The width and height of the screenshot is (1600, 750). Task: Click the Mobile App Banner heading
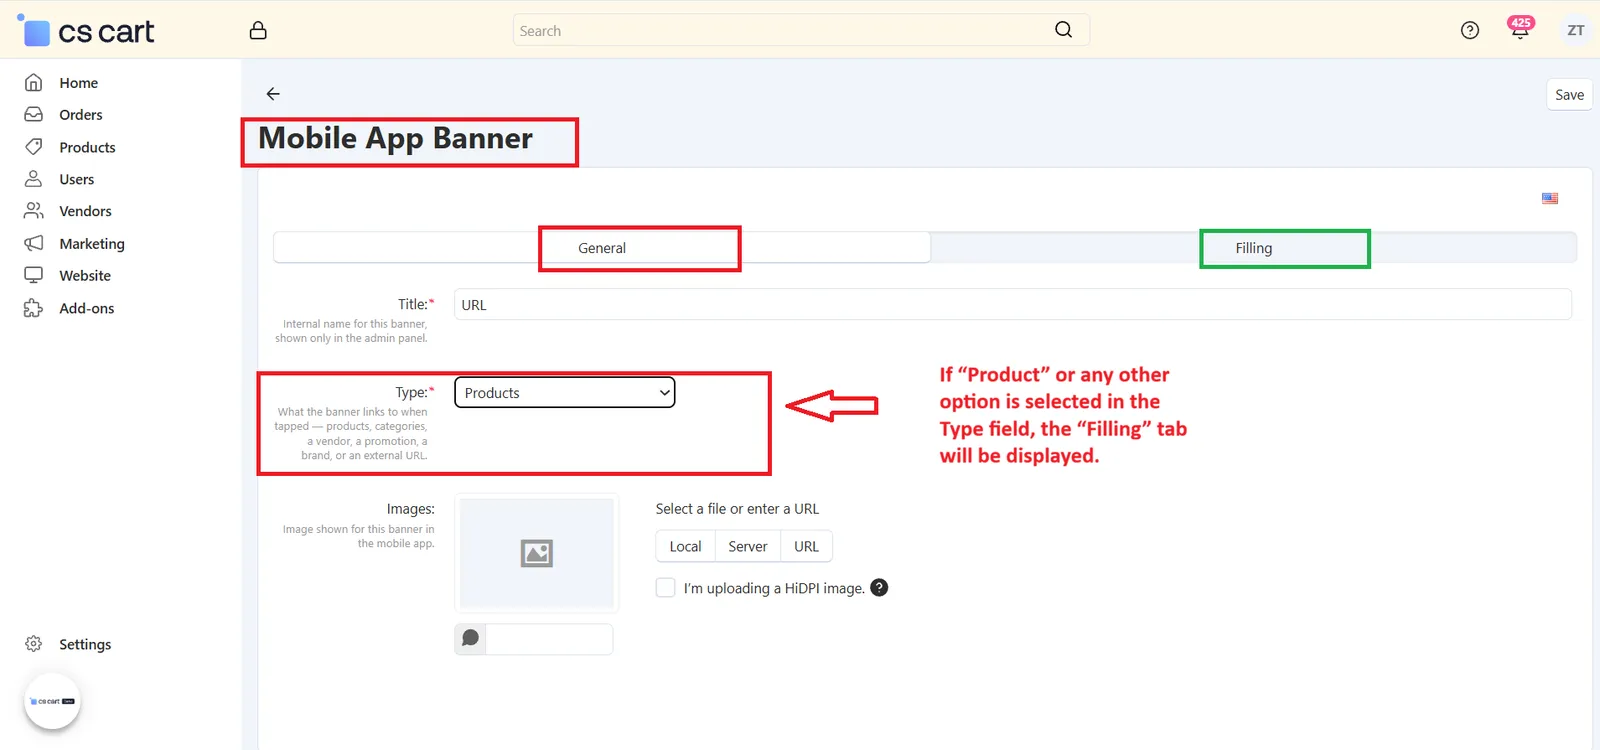pos(396,138)
